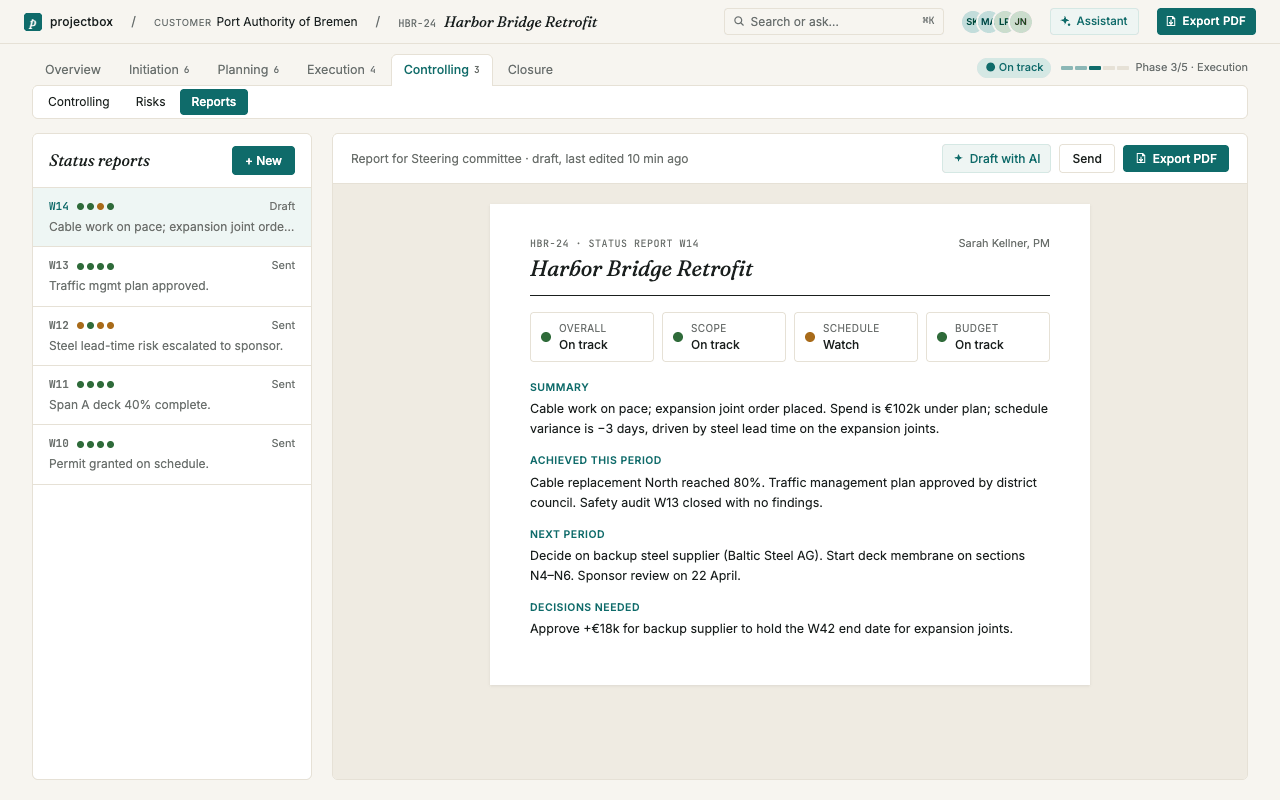Viewport: 1280px width, 800px height.
Task: Open the W13 report row
Action: (172, 276)
